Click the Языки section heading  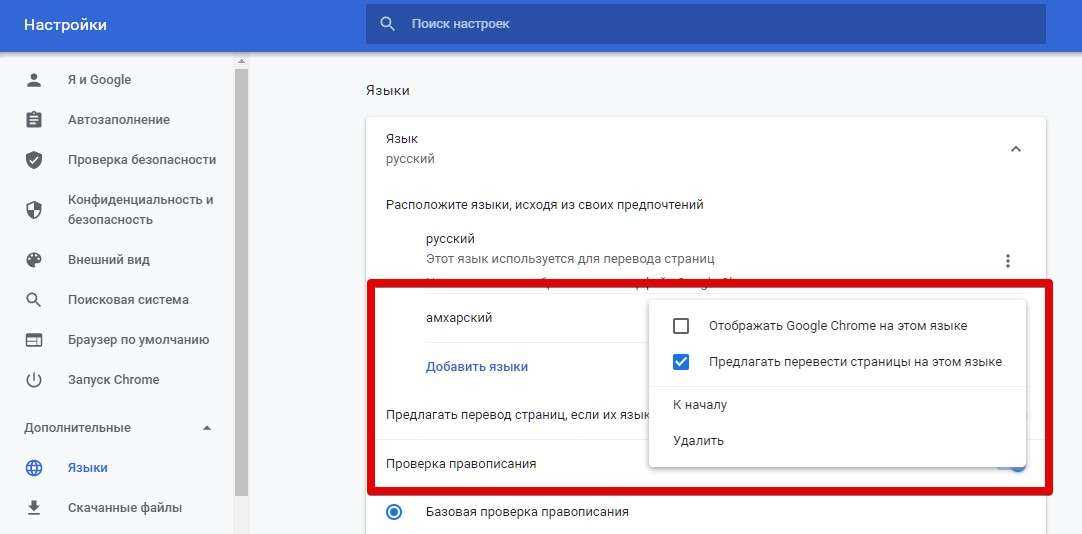[388, 90]
